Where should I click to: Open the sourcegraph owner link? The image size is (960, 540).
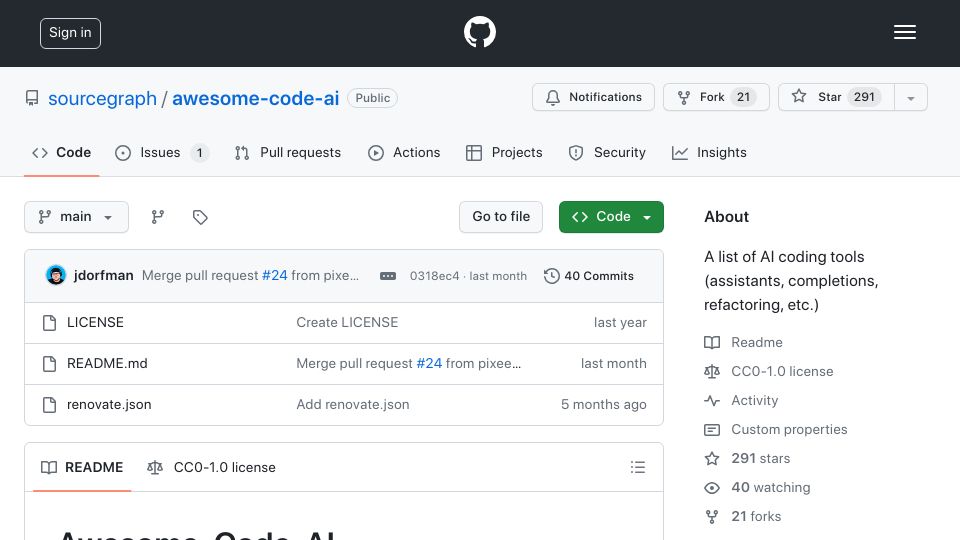102,98
